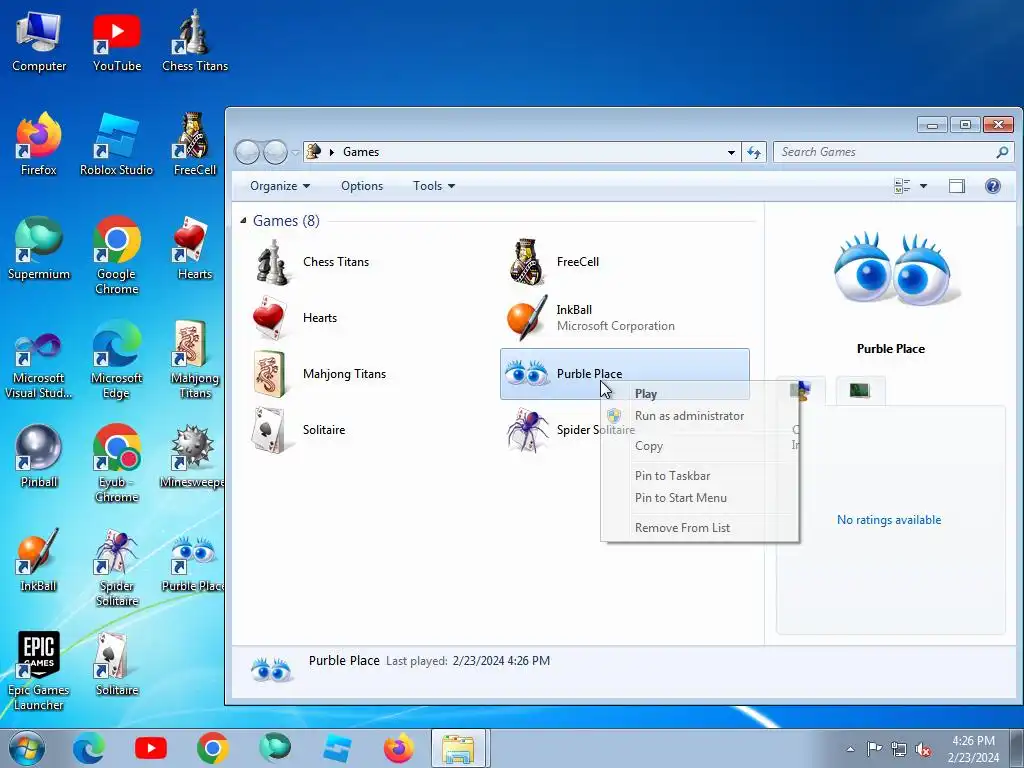Open YouTube from the taskbar
Screen dimensions: 1024x768
151,748
